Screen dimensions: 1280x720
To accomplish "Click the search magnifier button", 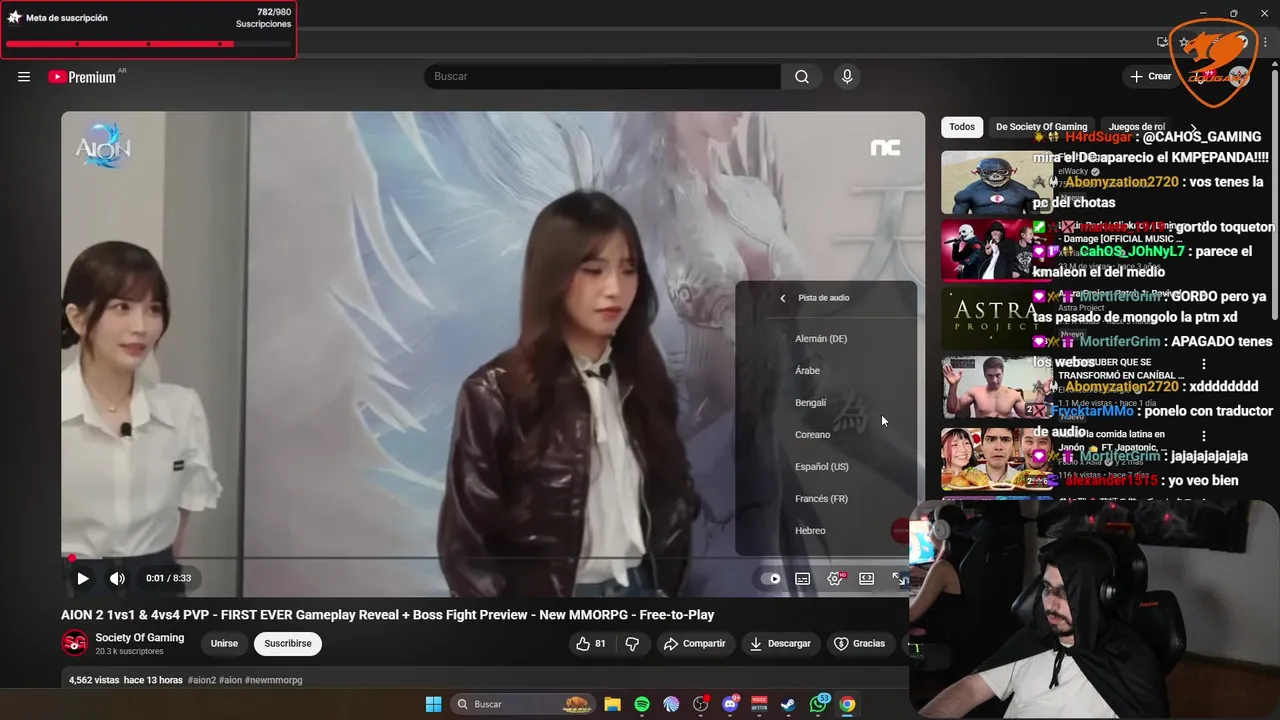I will click(x=802, y=77).
